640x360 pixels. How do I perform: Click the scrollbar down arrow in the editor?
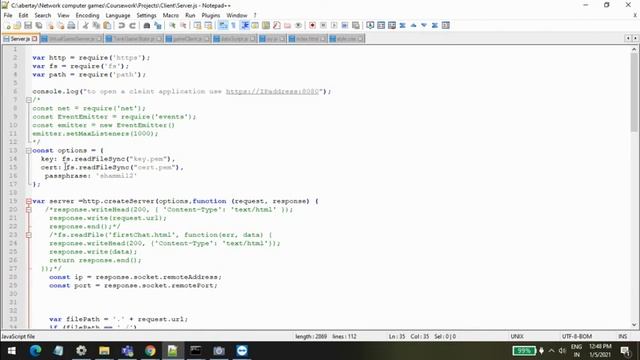(x=634, y=325)
